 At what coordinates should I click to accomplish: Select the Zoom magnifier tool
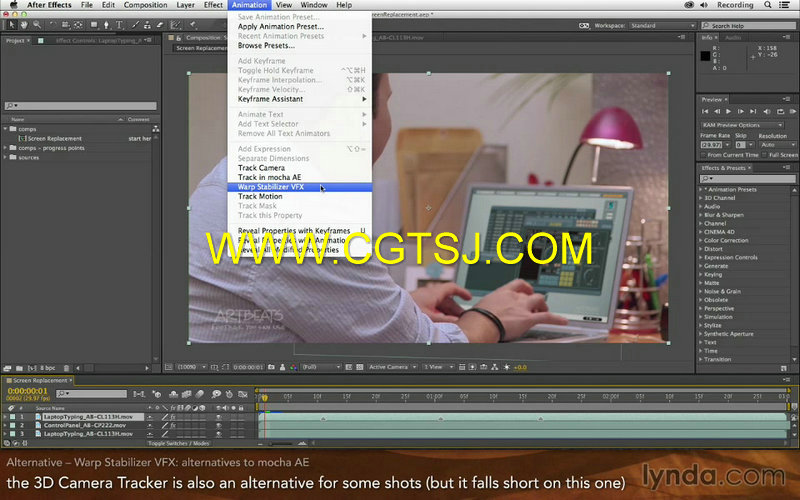click(37, 24)
